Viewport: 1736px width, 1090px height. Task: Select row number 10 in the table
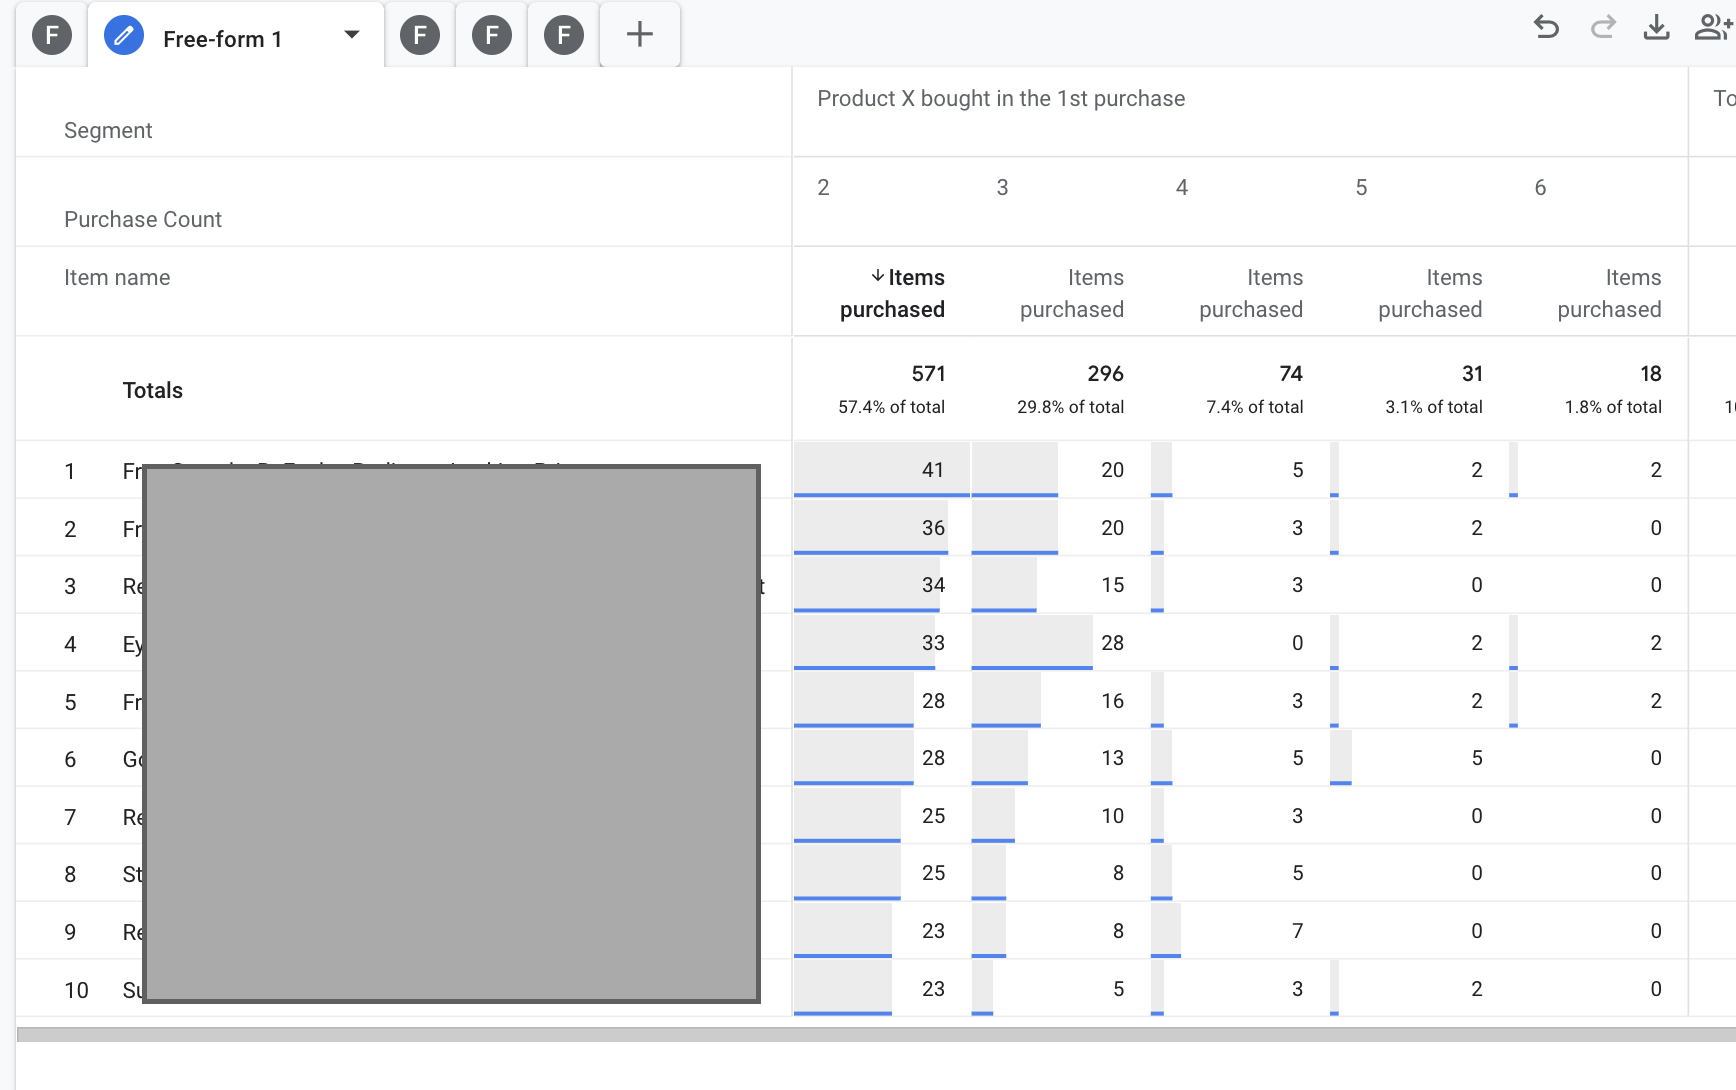coord(76,990)
